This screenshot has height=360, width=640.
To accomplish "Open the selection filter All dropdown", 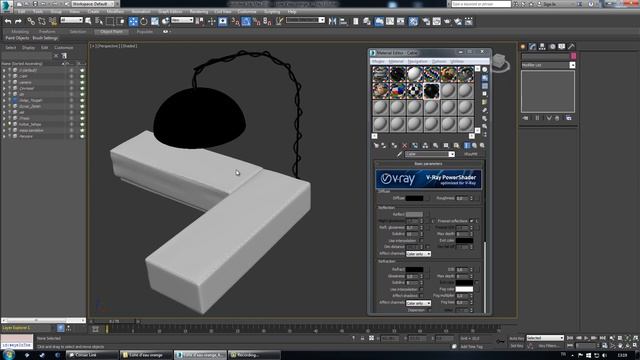I will 71,20.
